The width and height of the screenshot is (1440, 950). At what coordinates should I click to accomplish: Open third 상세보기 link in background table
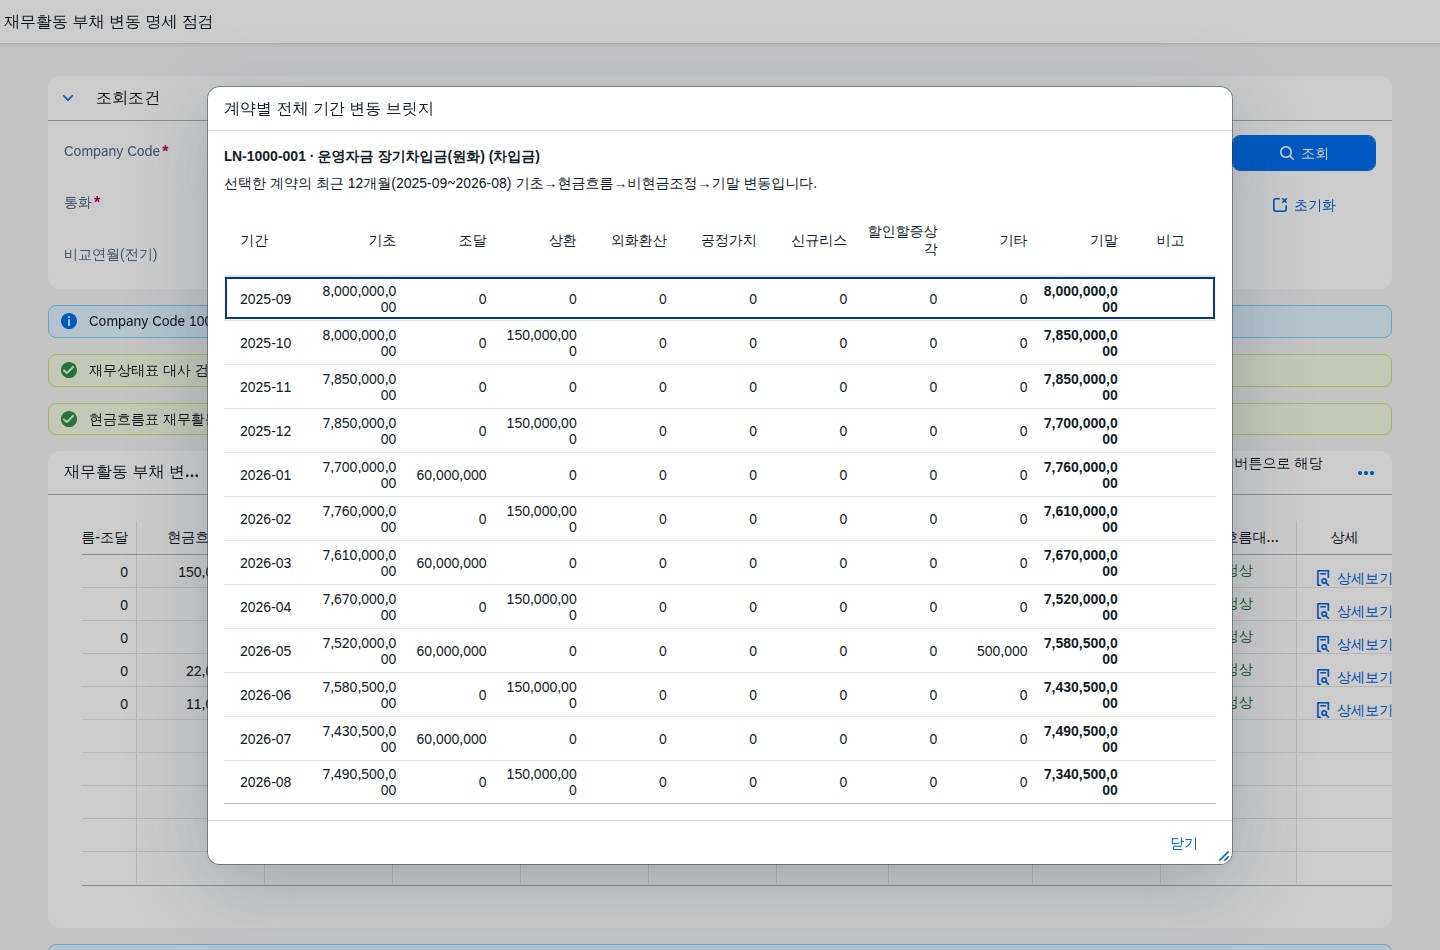[x=1354, y=644]
